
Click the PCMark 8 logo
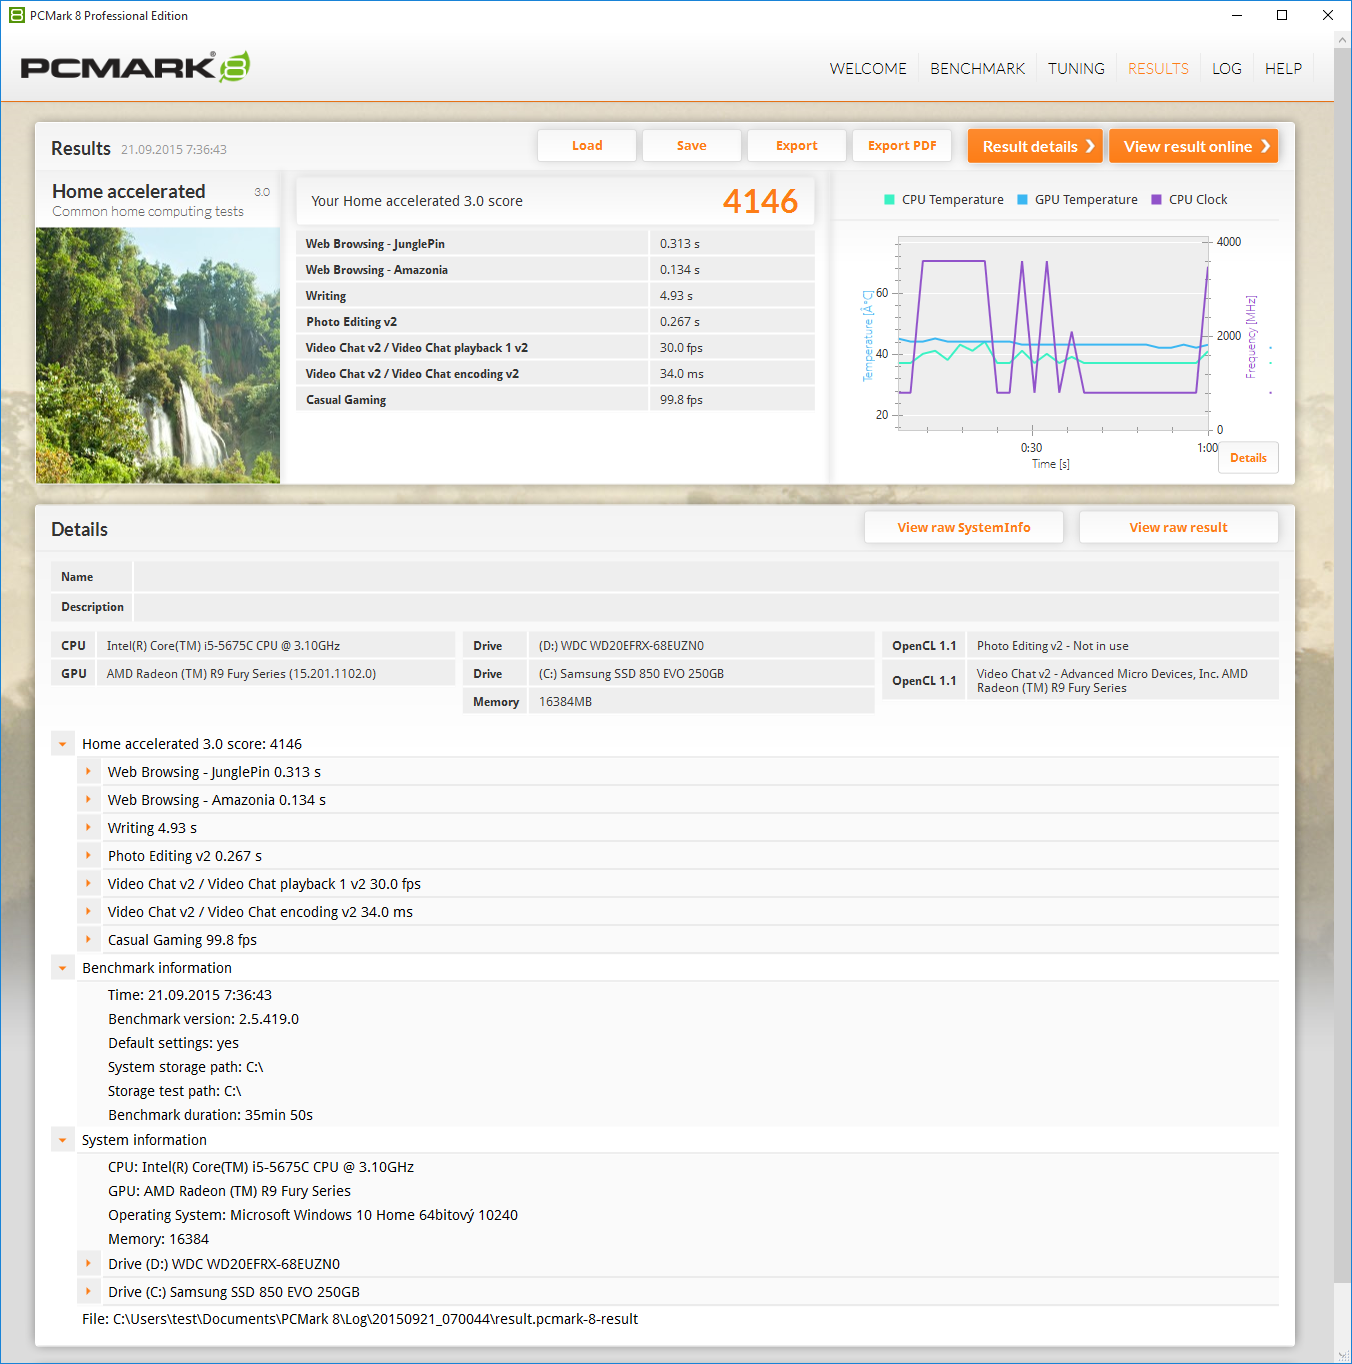pyautogui.click(x=135, y=67)
